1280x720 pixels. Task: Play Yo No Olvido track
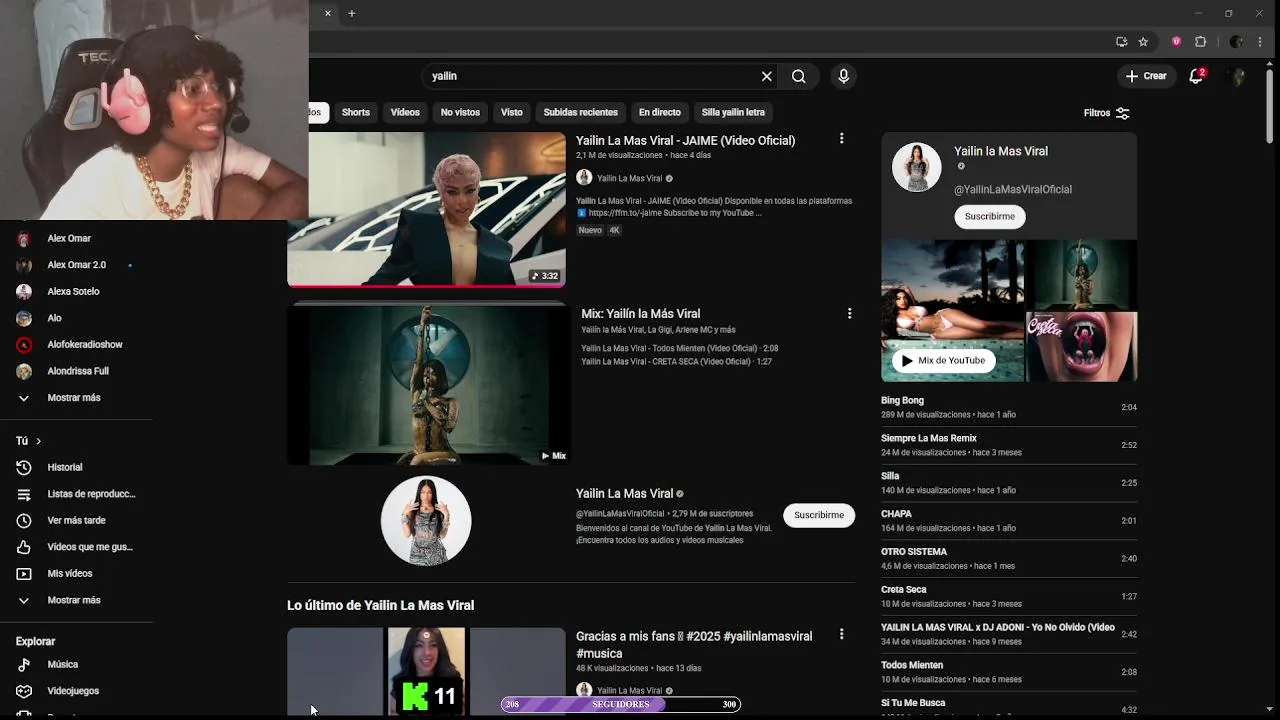1009,634
